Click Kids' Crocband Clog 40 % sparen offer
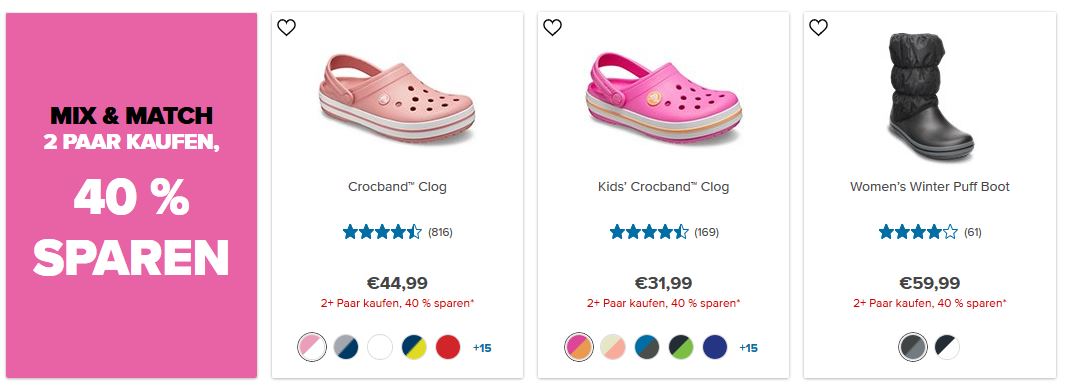This screenshot has height=387, width=1066. click(x=664, y=303)
